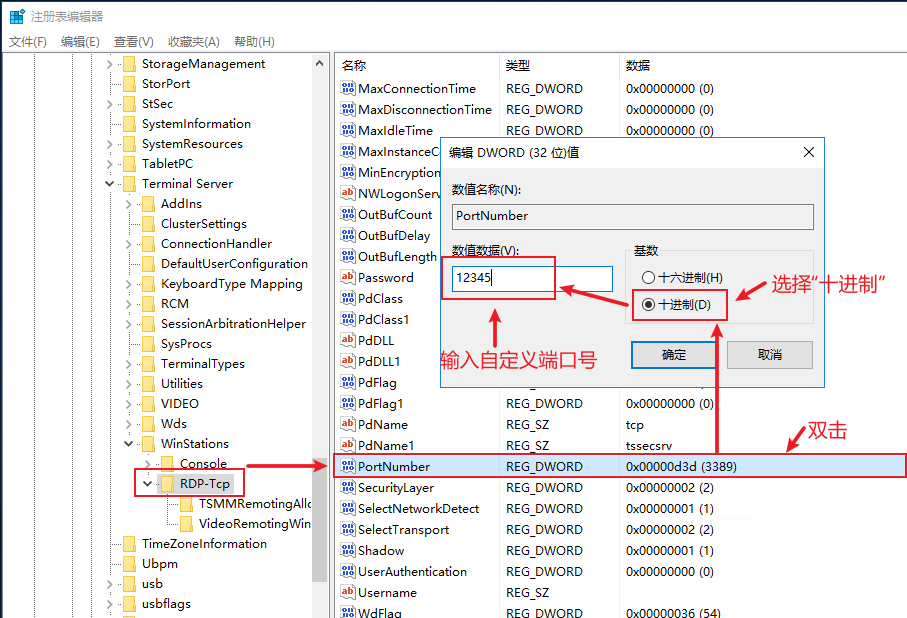Screen dimensions: 907x618
Task: Select the TSMMRemotingAllc subkey
Action: [x=255, y=503]
